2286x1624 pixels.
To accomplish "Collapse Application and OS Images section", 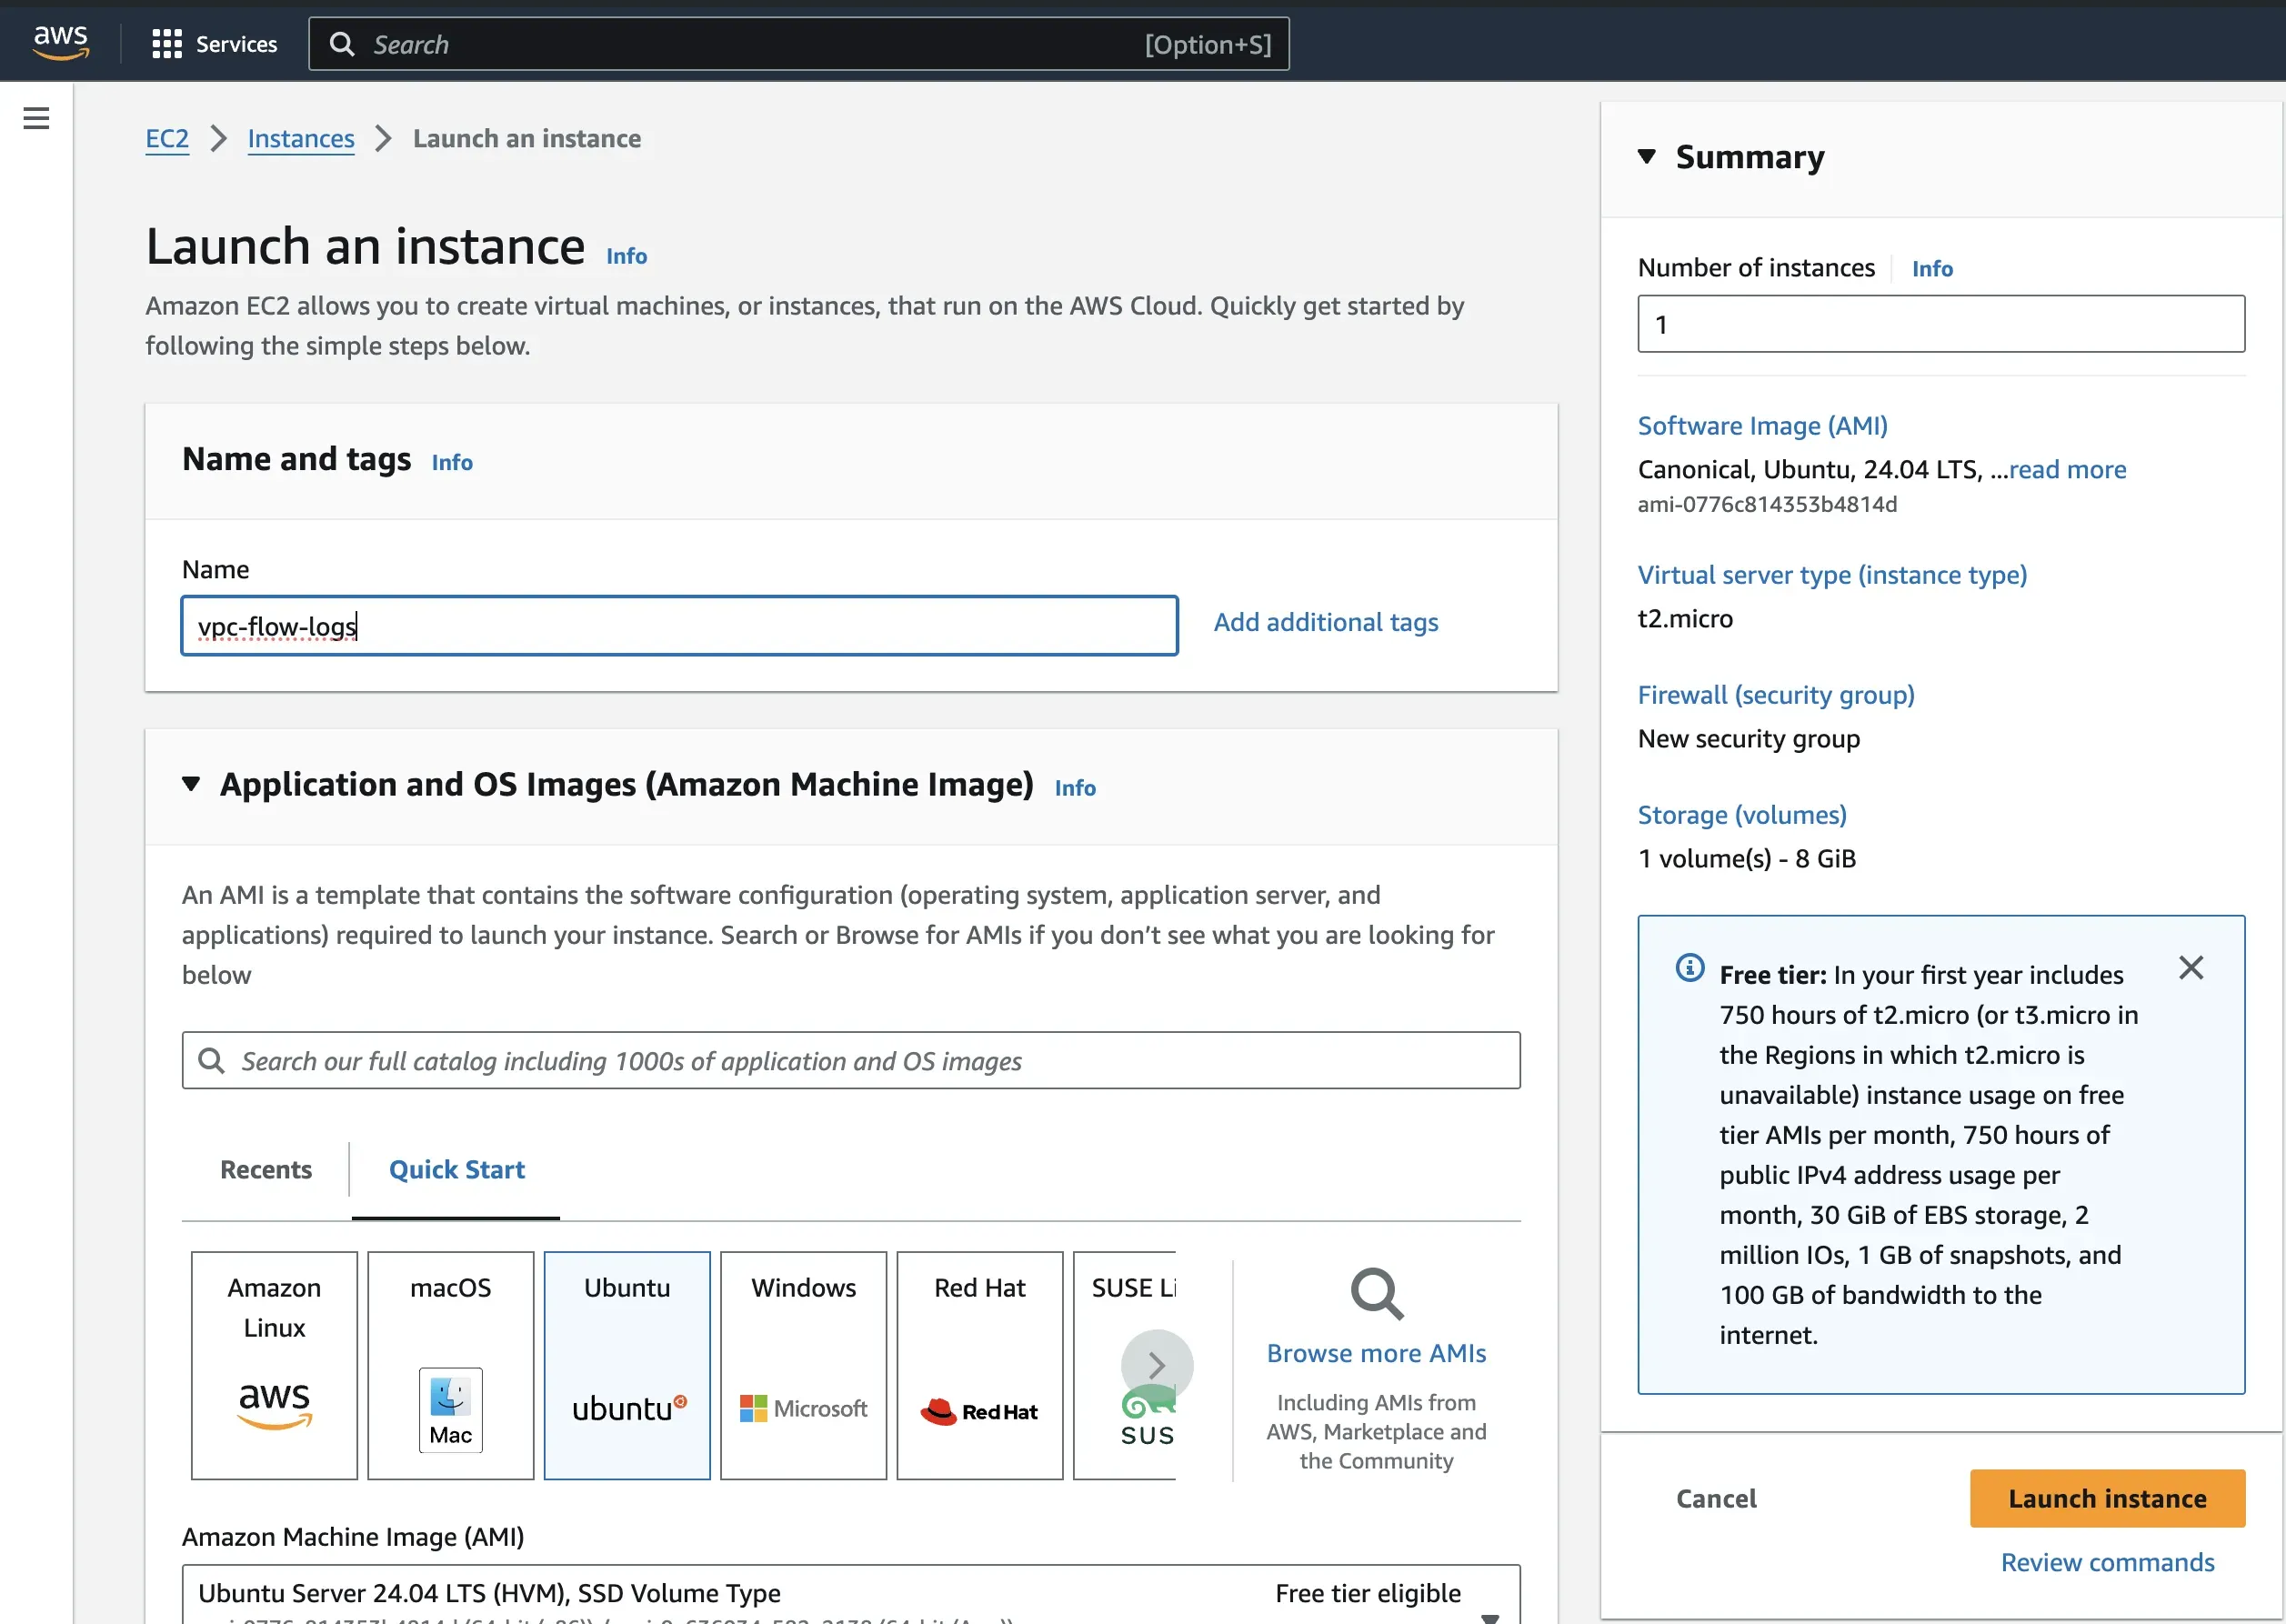I will [191, 784].
